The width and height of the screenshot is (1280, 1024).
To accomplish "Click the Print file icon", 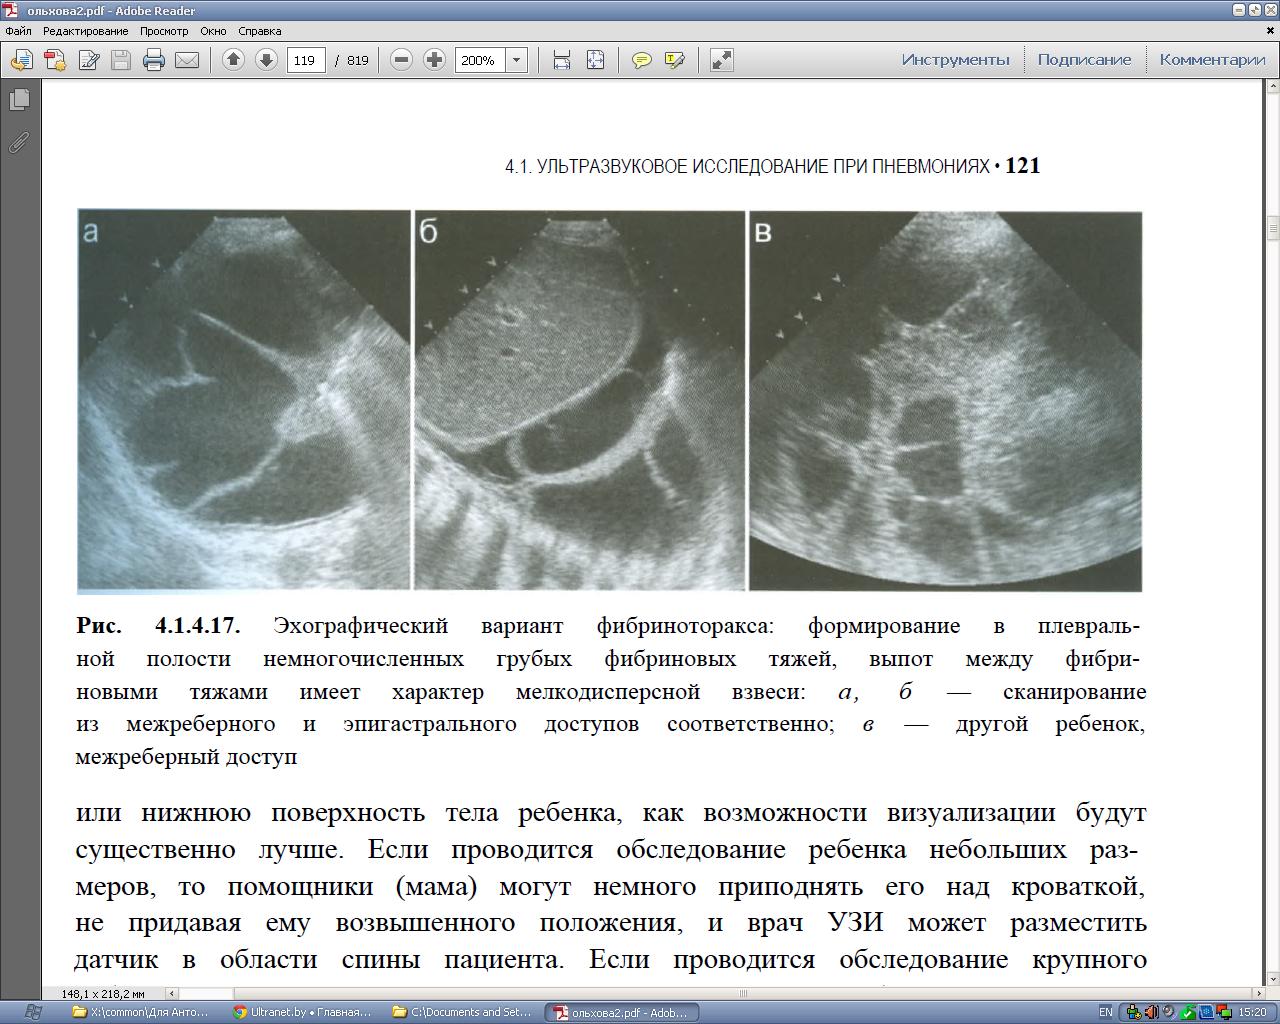I will [153, 60].
